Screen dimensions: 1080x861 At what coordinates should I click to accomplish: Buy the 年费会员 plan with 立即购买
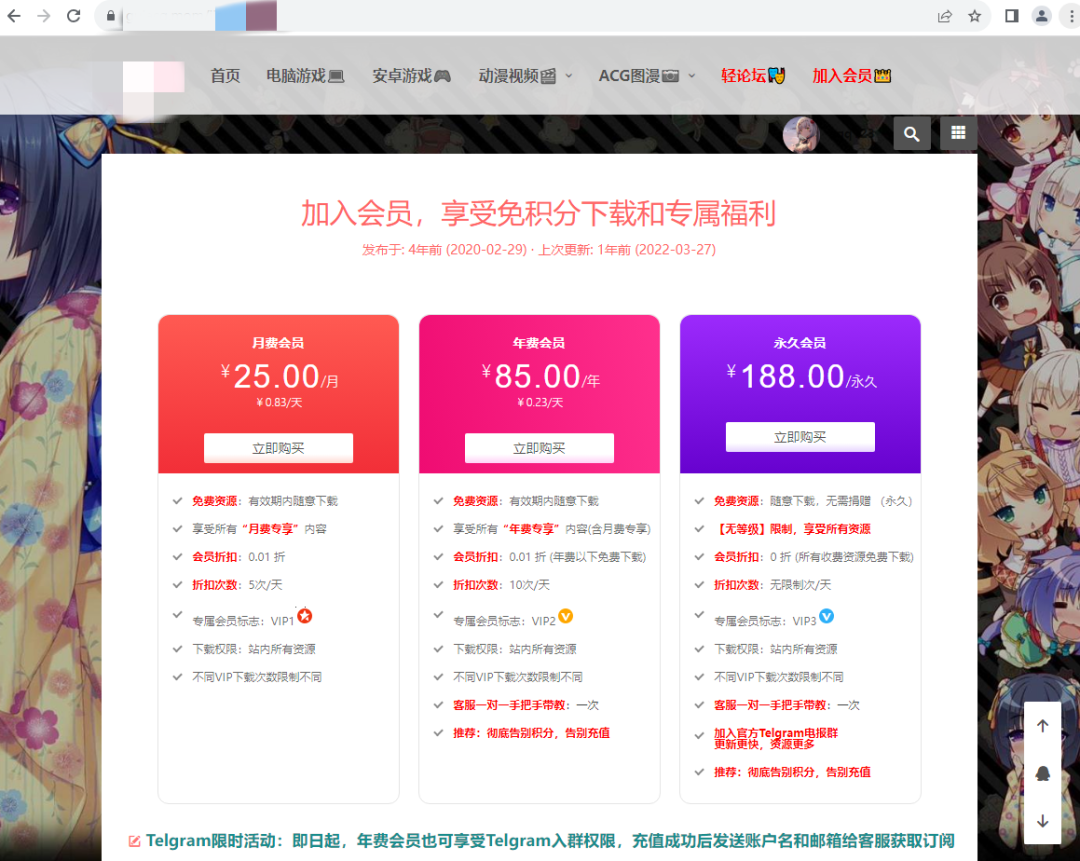point(539,448)
